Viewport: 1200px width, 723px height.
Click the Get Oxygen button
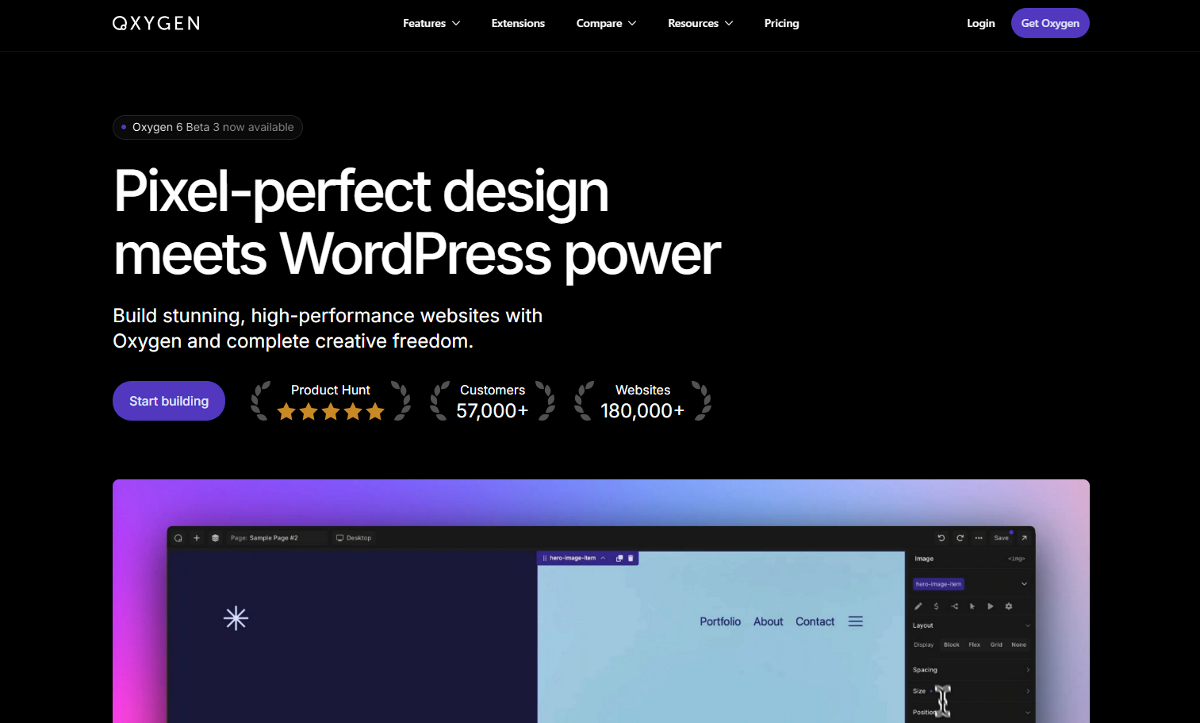click(x=1049, y=23)
